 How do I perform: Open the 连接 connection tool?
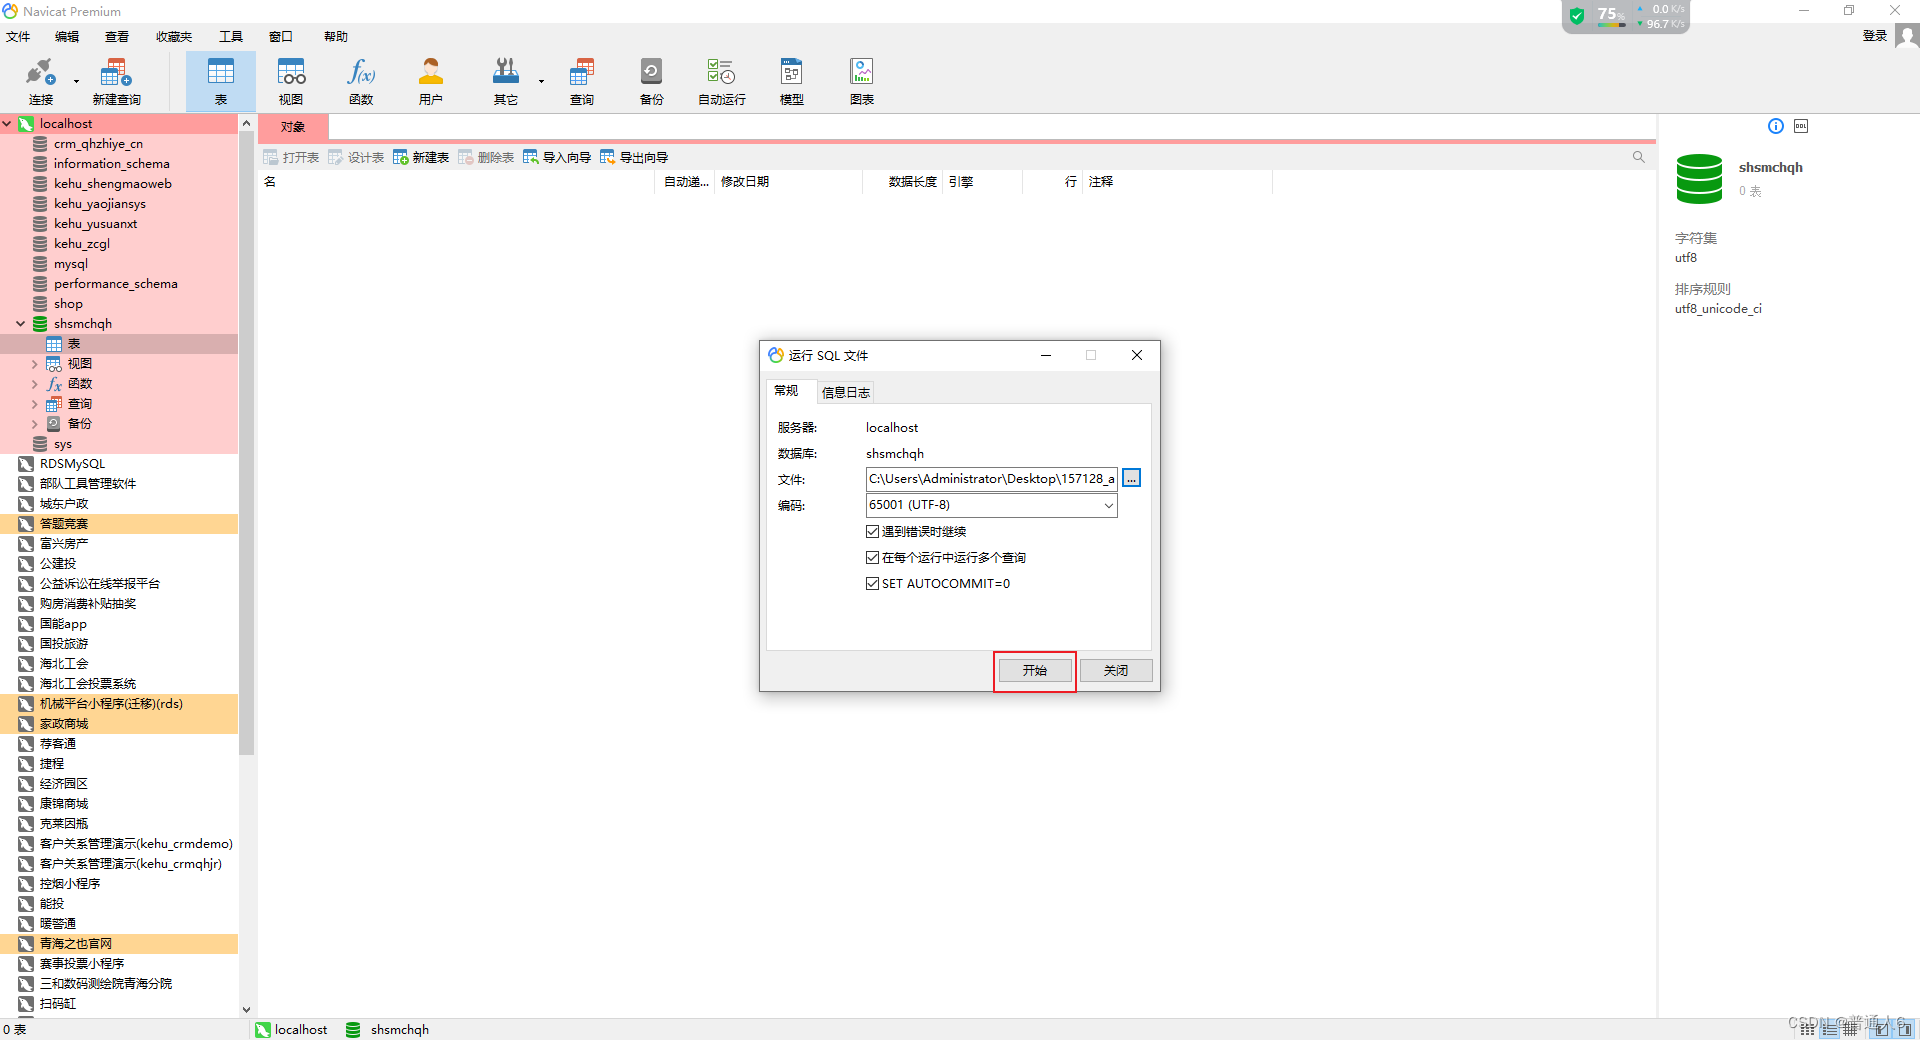(40, 81)
